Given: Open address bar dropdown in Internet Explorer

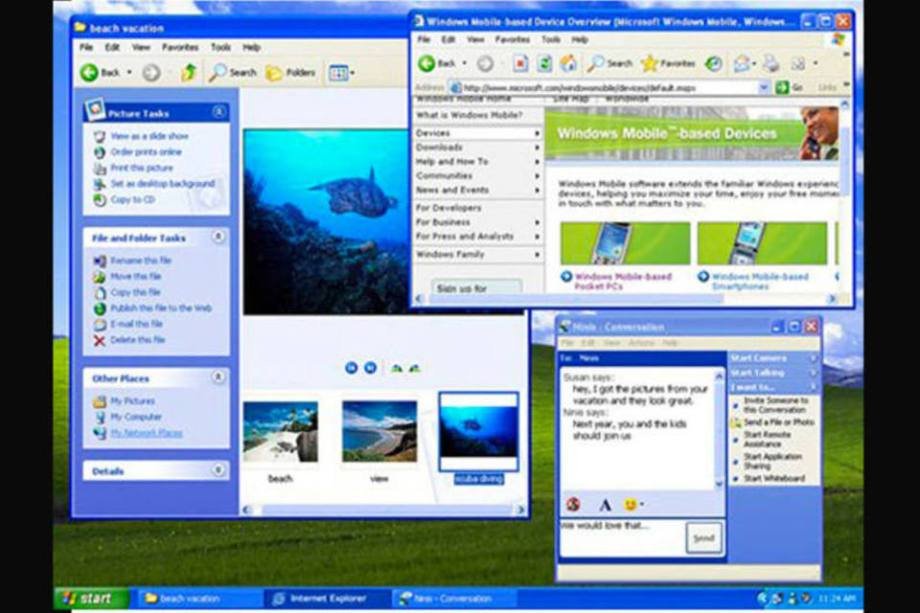Looking at the screenshot, I should pyautogui.click(x=763, y=87).
